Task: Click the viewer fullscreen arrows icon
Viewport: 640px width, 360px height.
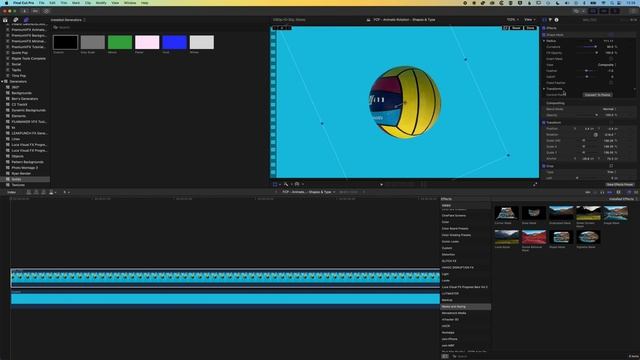Action: (535, 184)
